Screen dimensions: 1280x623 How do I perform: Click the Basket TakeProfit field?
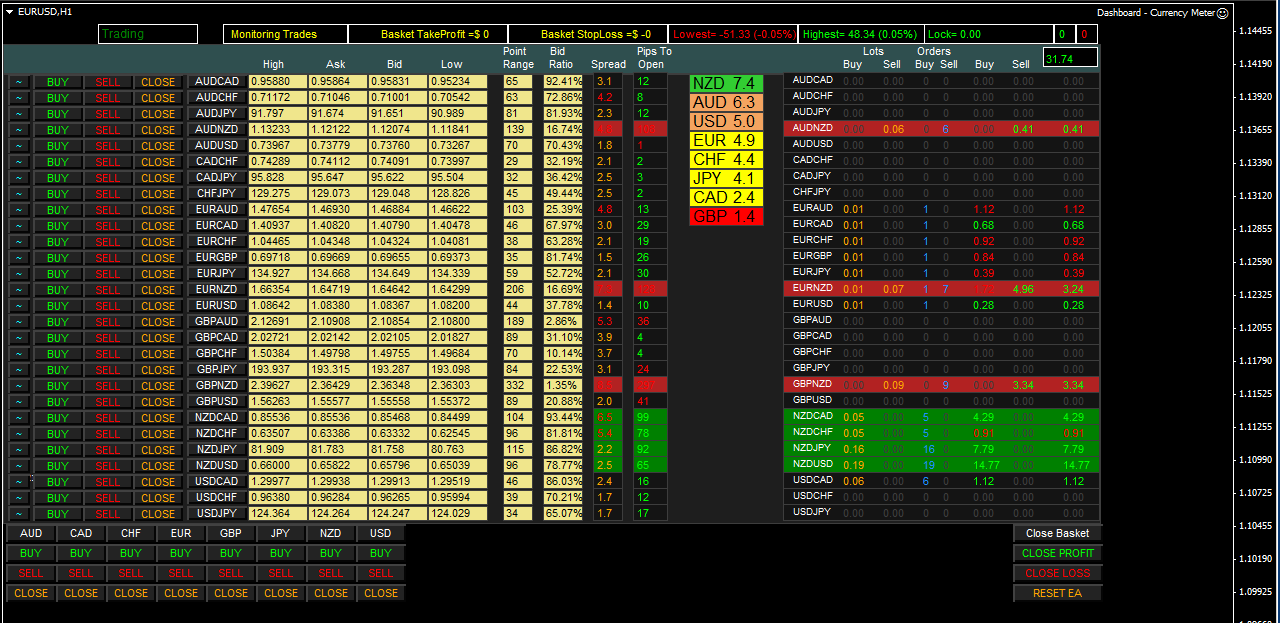coord(428,34)
